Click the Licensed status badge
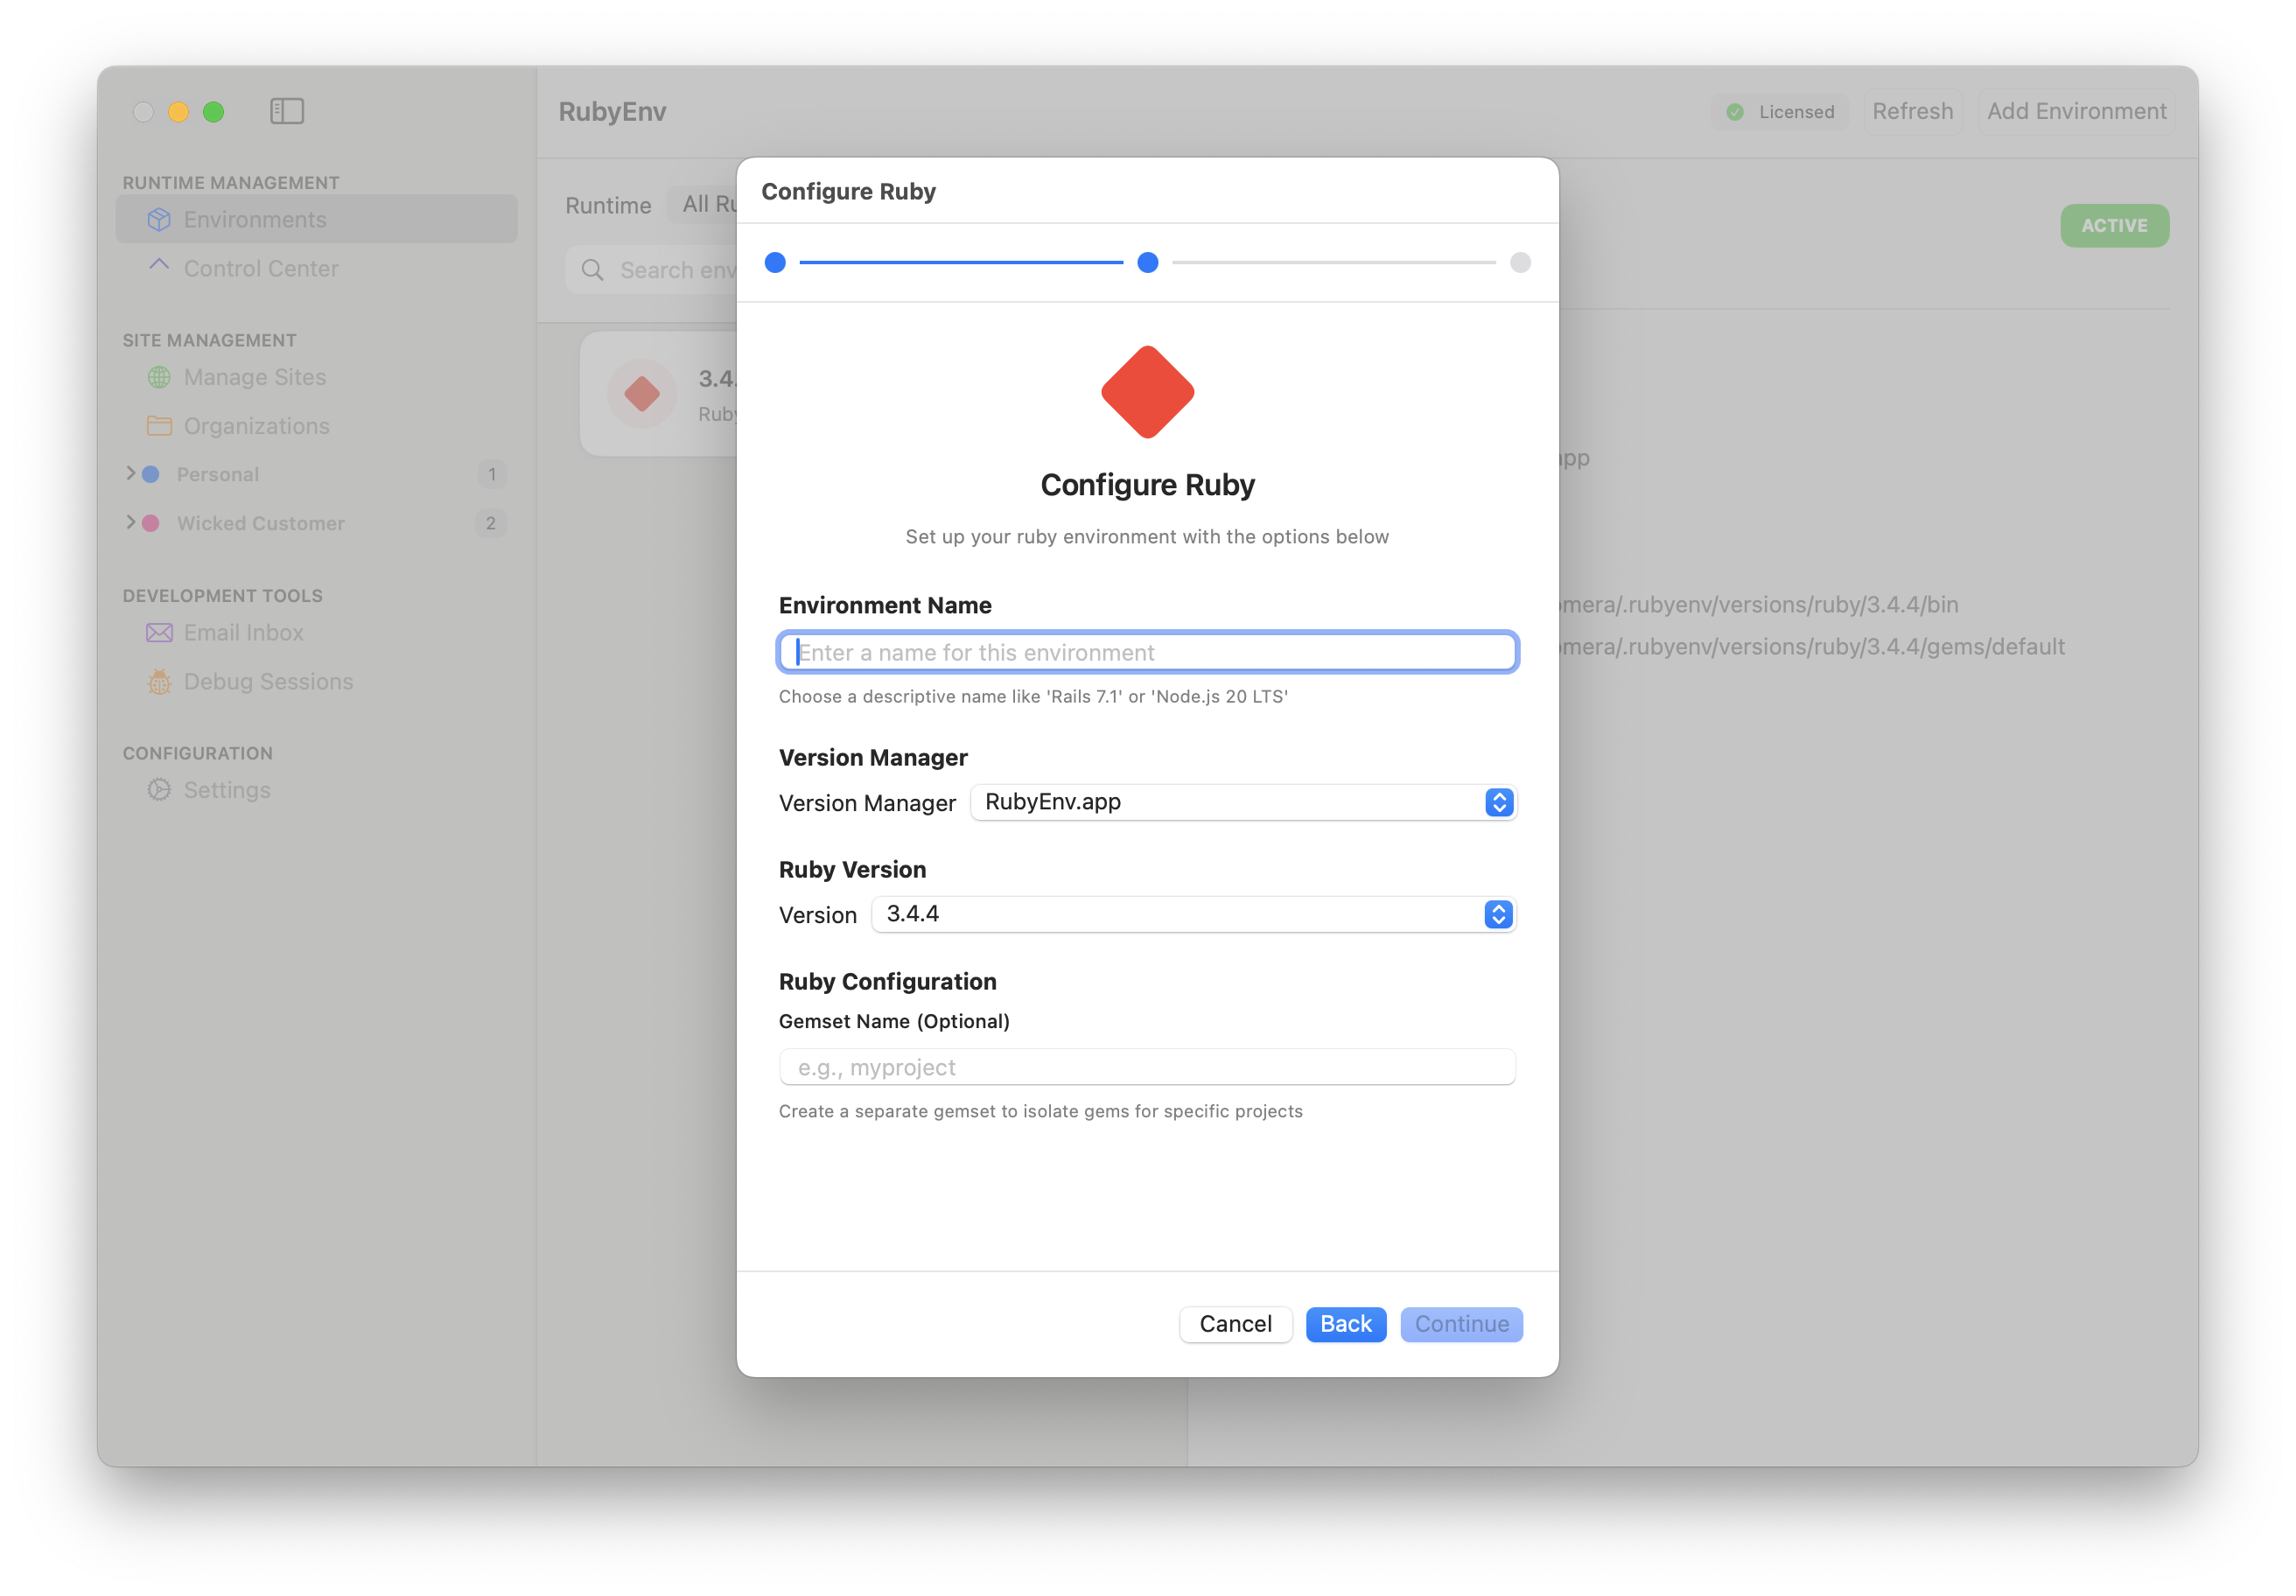The width and height of the screenshot is (2296, 1596). click(1780, 112)
